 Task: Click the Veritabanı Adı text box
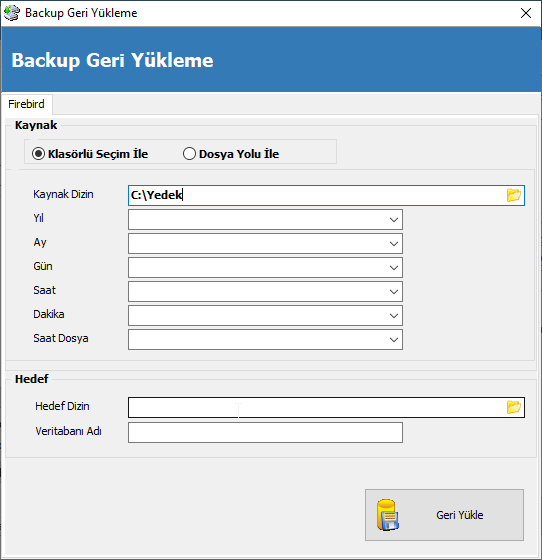(265, 432)
